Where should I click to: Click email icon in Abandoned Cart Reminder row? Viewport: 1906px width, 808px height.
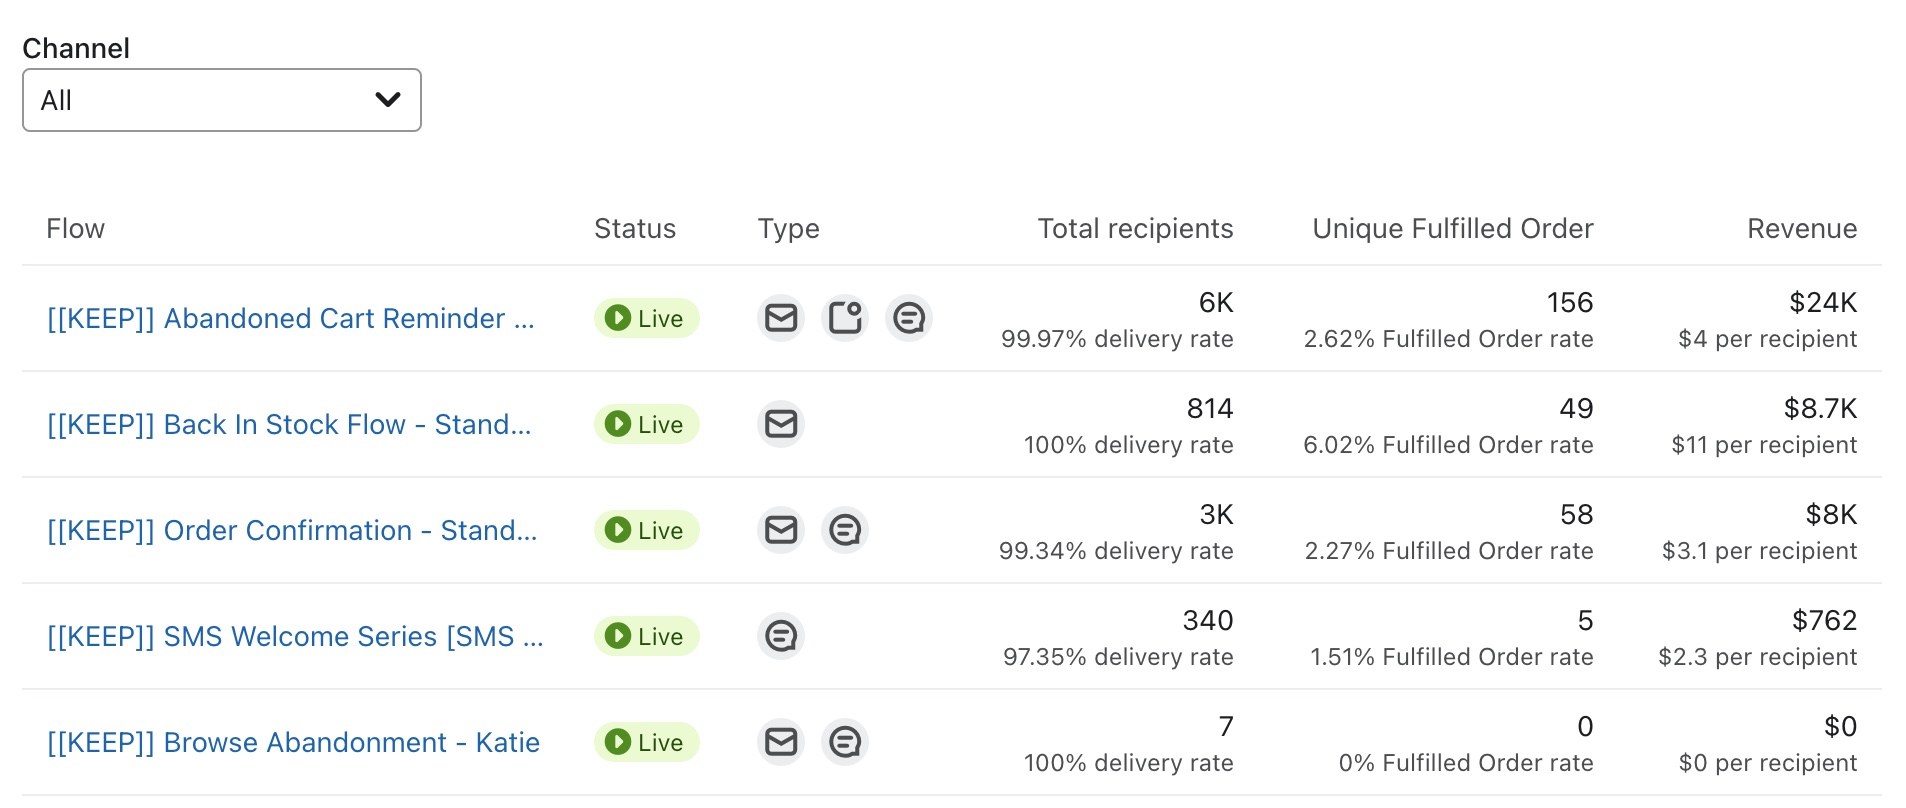tap(781, 318)
